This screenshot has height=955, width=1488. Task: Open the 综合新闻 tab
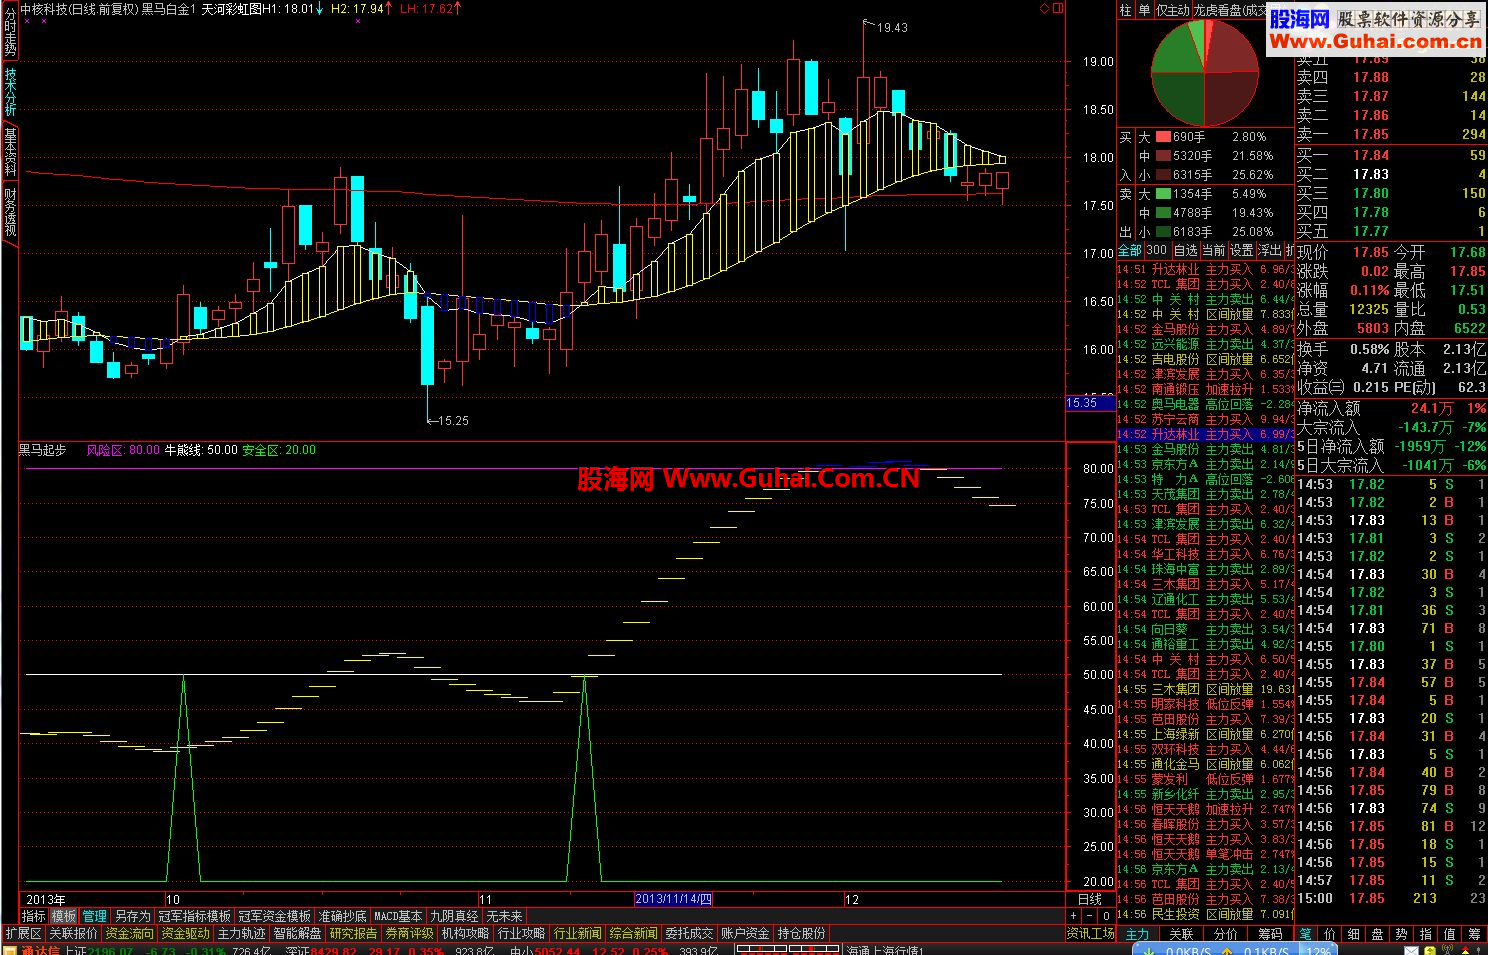pyautogui.click(x=634, y=933)
